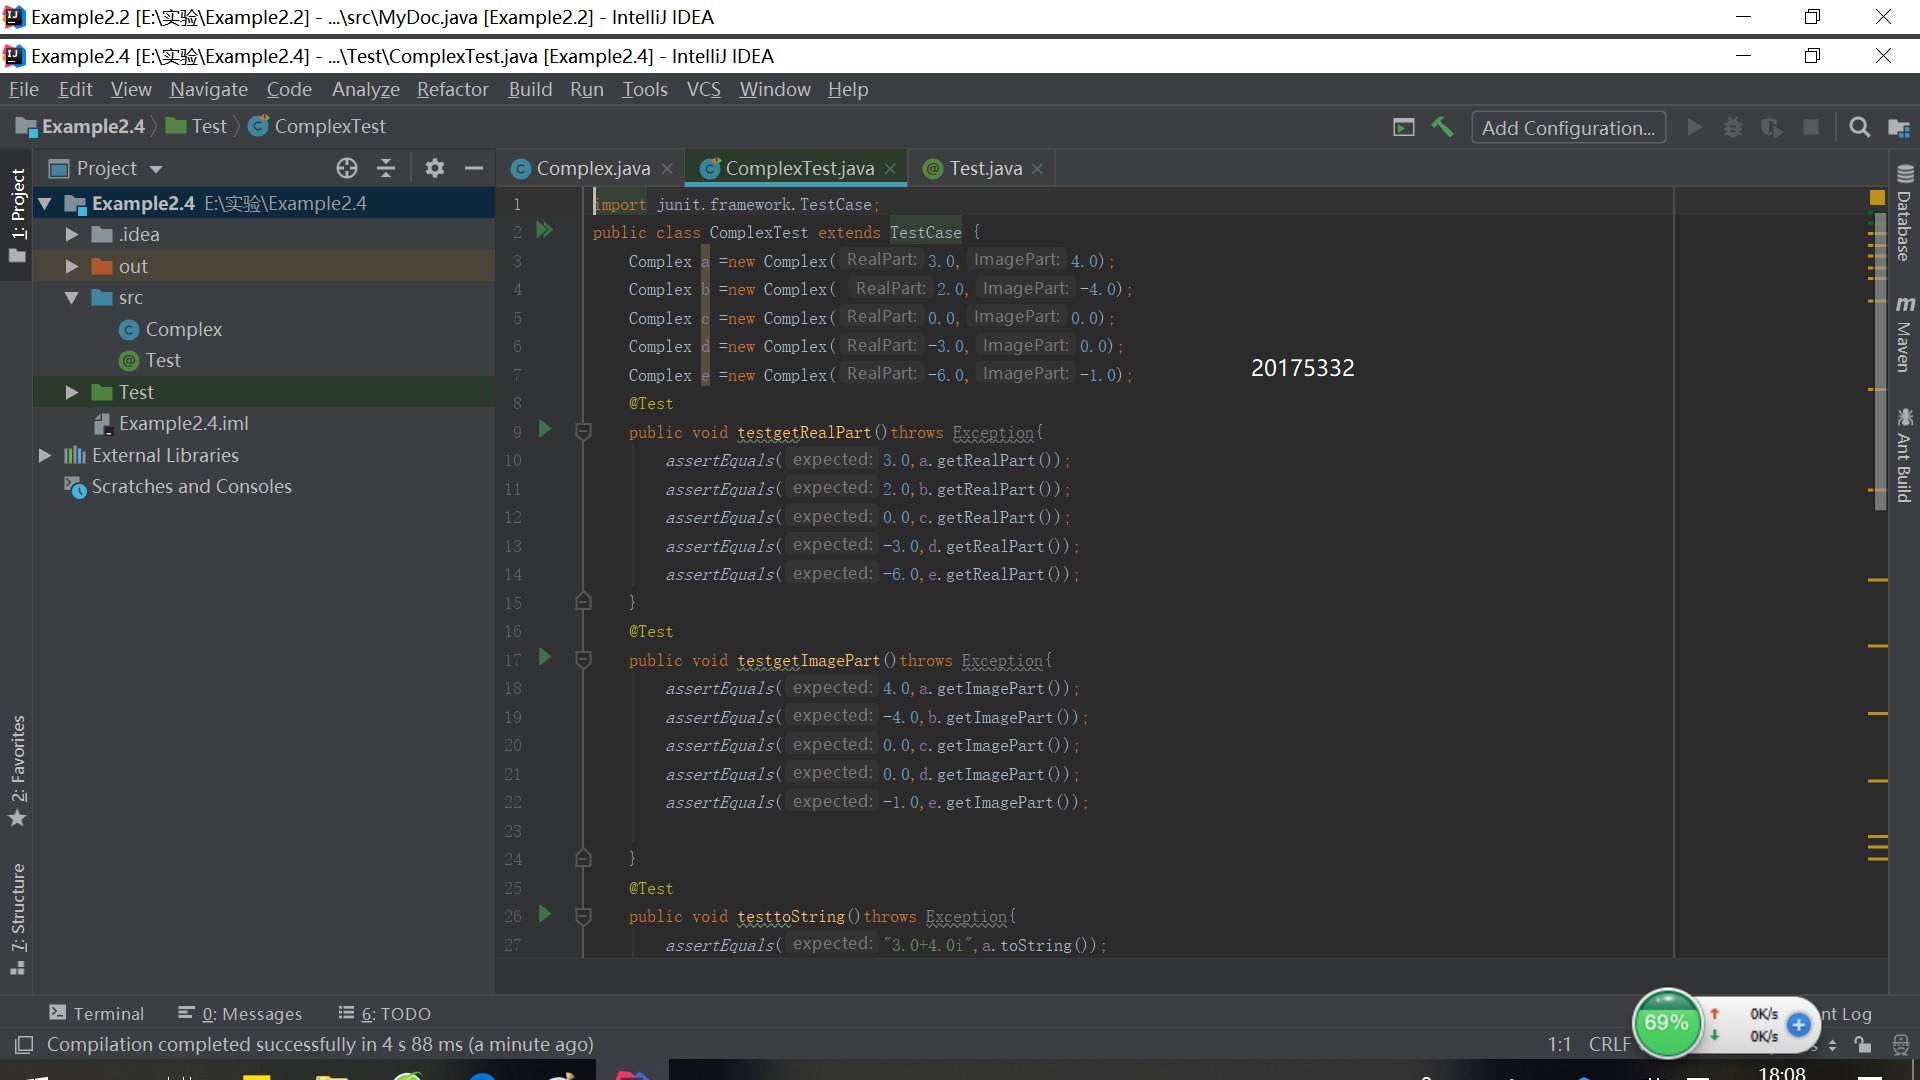This screenshot has height=1080, width=1920.
Task: Click the locate file crosshair icon
Action: [x=347, y=168]
